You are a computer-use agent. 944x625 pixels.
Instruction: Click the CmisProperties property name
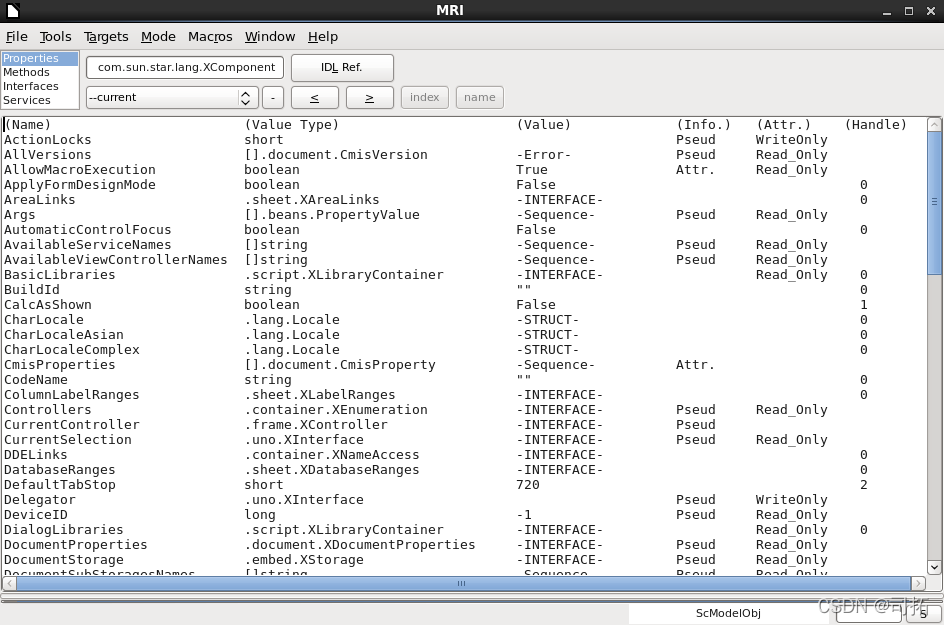(x=60, y=365)
